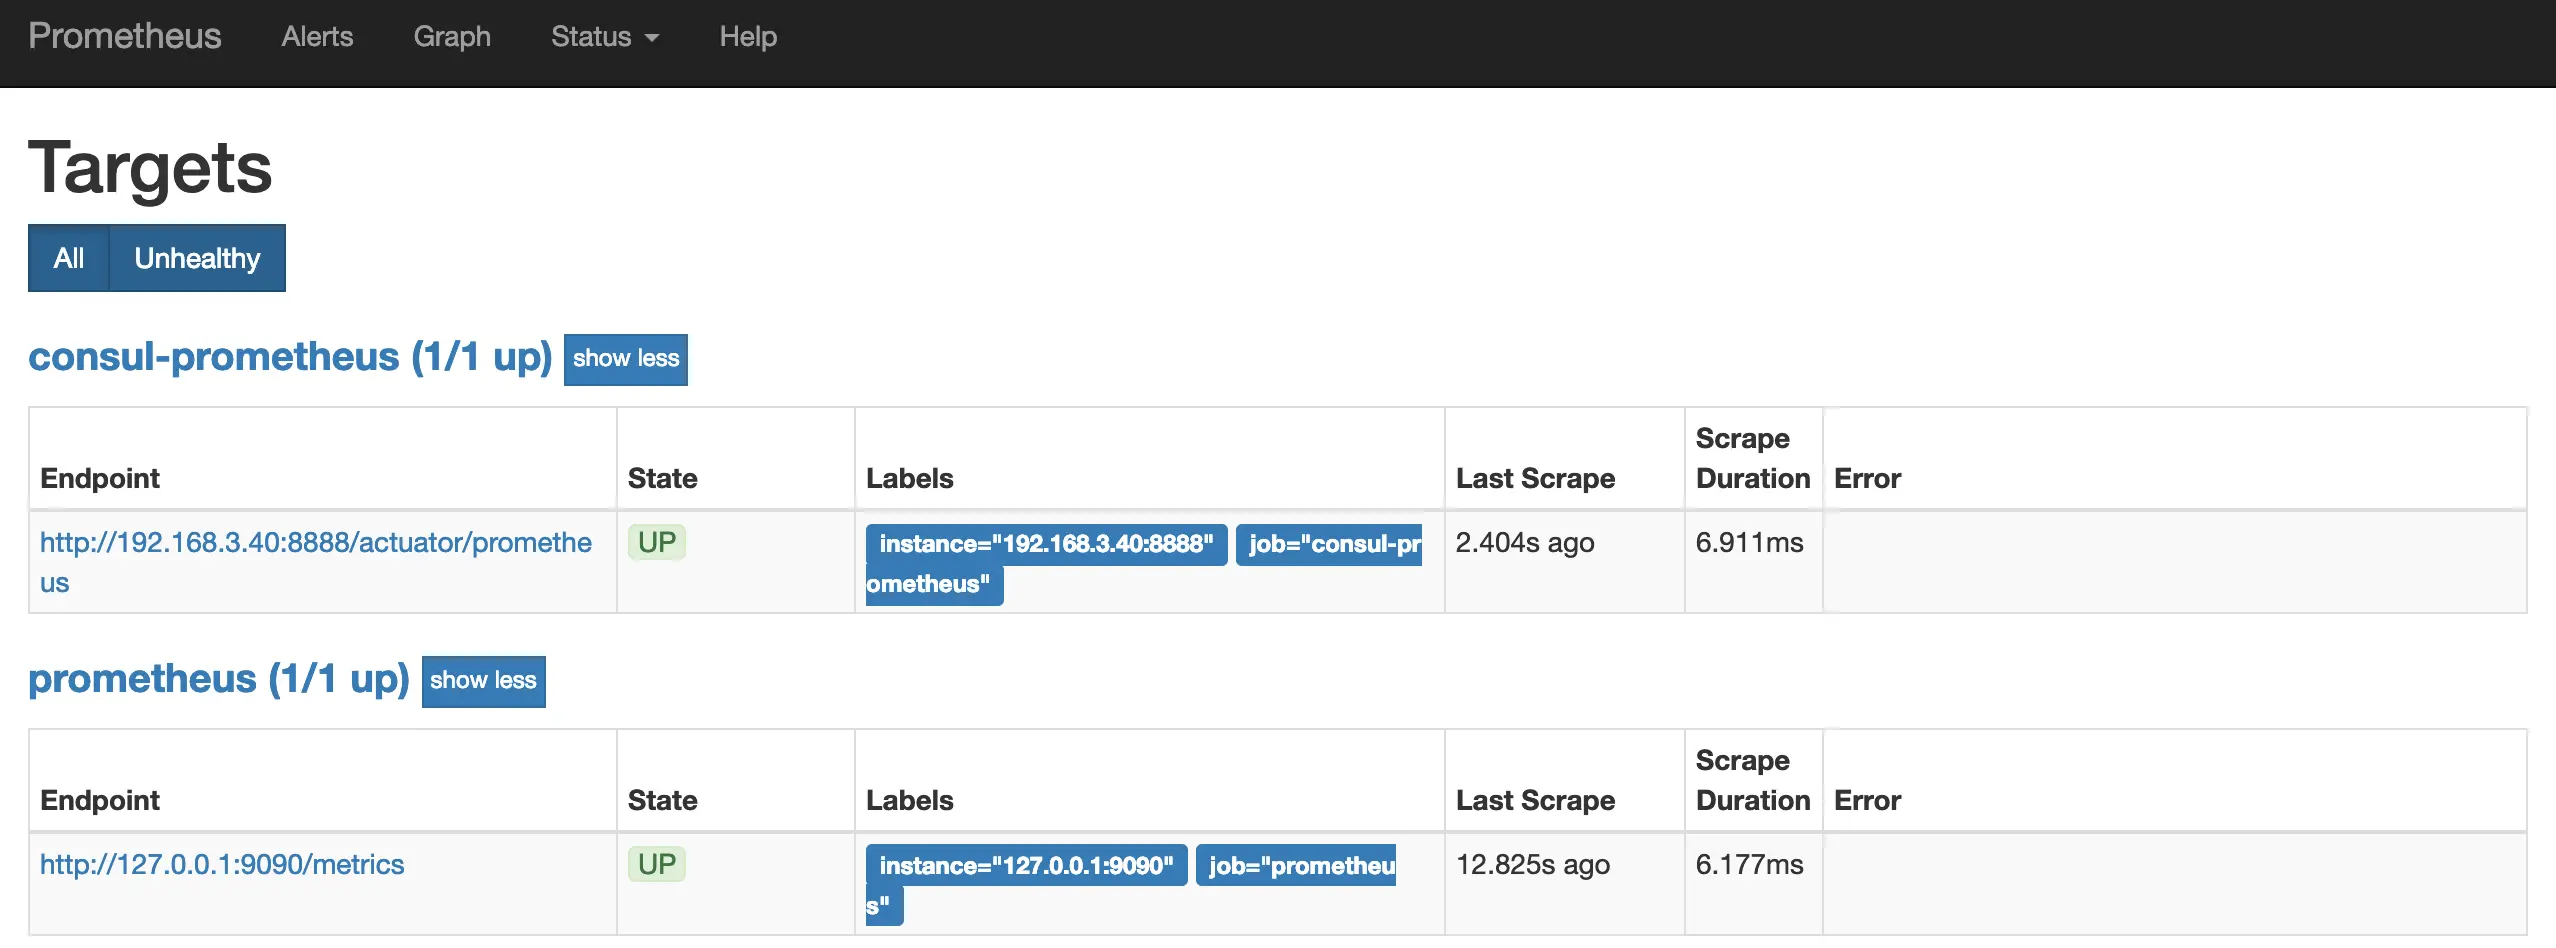
Task: Open the 192.168.3.40:8888 actuator endpoint link
Action: (315, 543)
